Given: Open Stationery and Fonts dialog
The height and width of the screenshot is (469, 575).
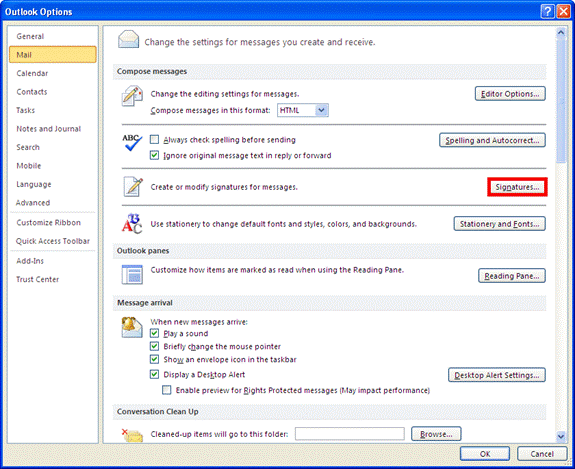Looking at the screenshot, I should [x=499, y=224].
